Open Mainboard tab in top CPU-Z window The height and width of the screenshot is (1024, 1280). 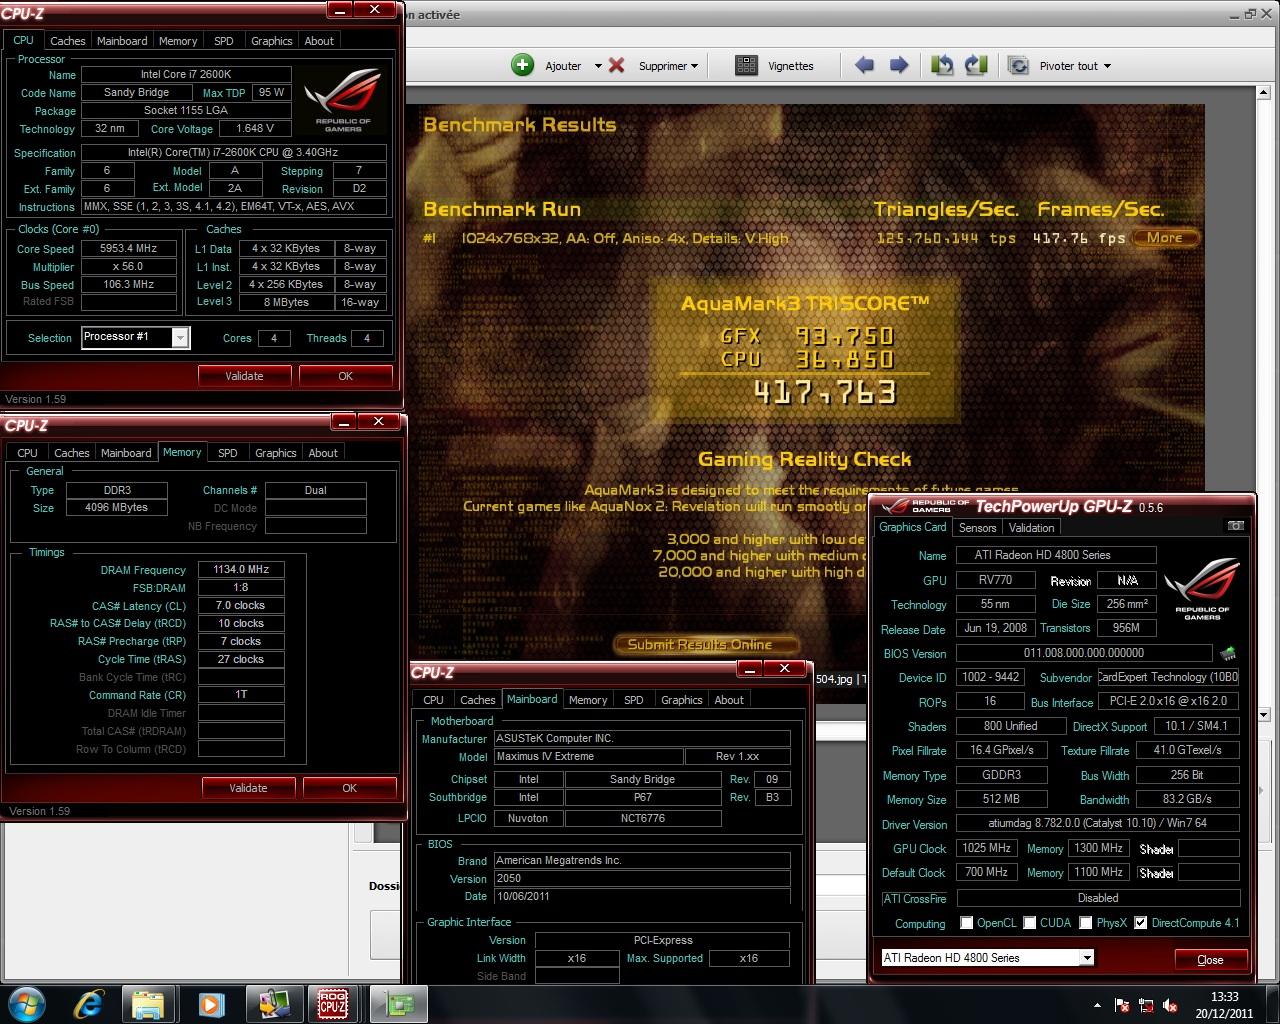pyautogui.click(x=122, y=41)
